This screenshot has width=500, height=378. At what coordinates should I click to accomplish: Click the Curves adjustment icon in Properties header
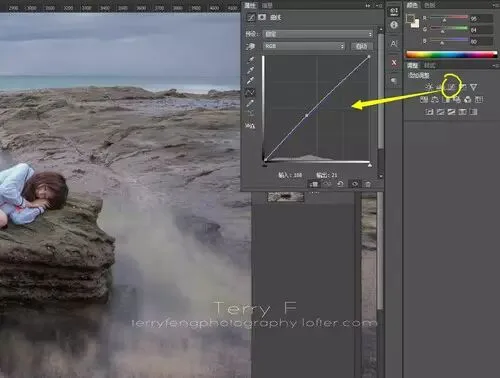pyautogui.click(x=251, y=17)
